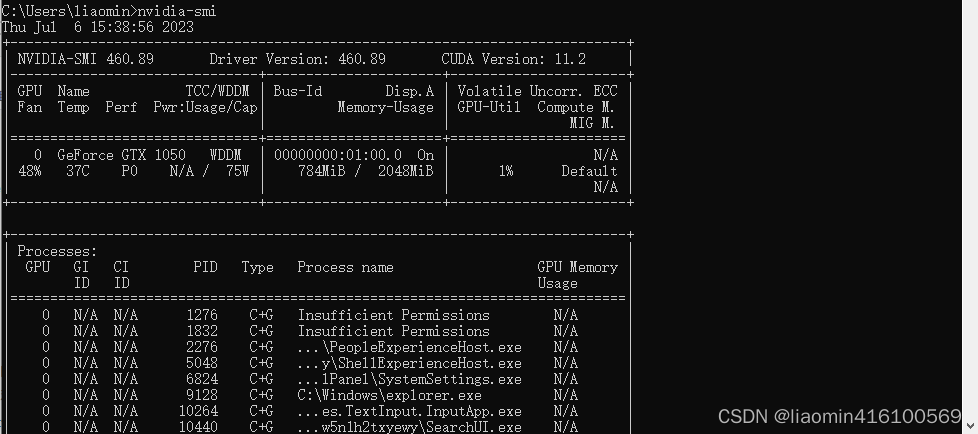Click the Disp.A On value

tap(425, 155)
